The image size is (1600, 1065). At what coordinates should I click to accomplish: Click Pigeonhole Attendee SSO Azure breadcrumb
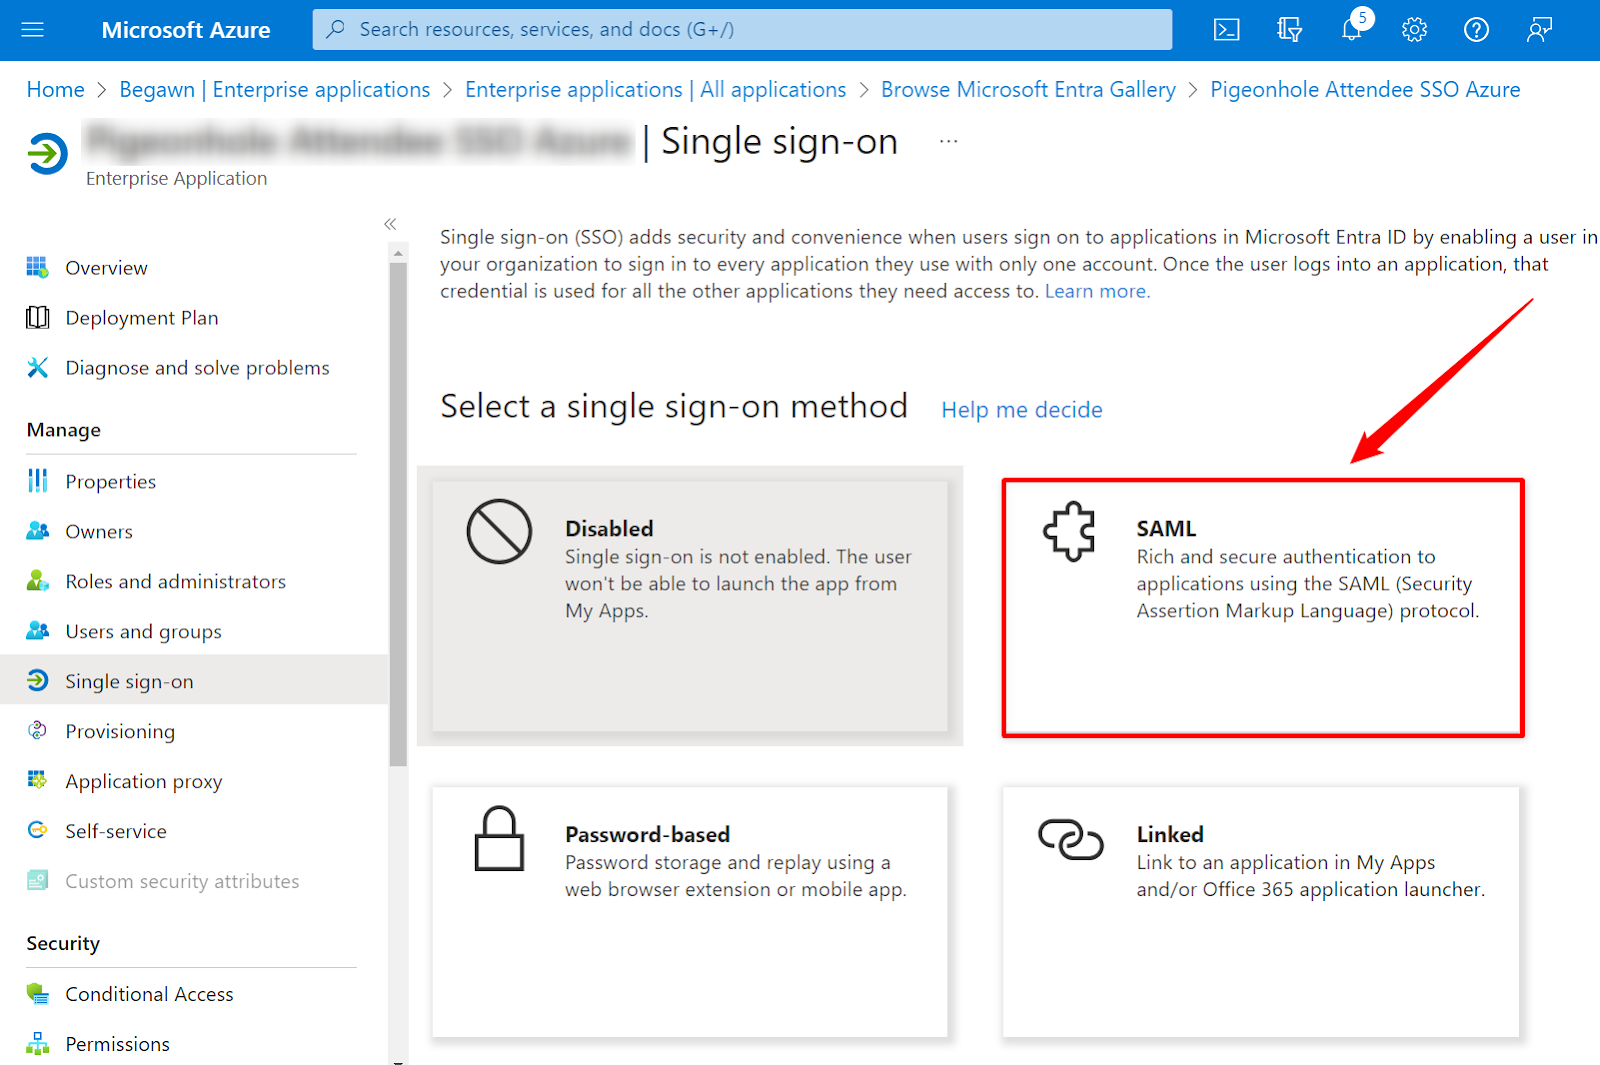[1365, 89]
